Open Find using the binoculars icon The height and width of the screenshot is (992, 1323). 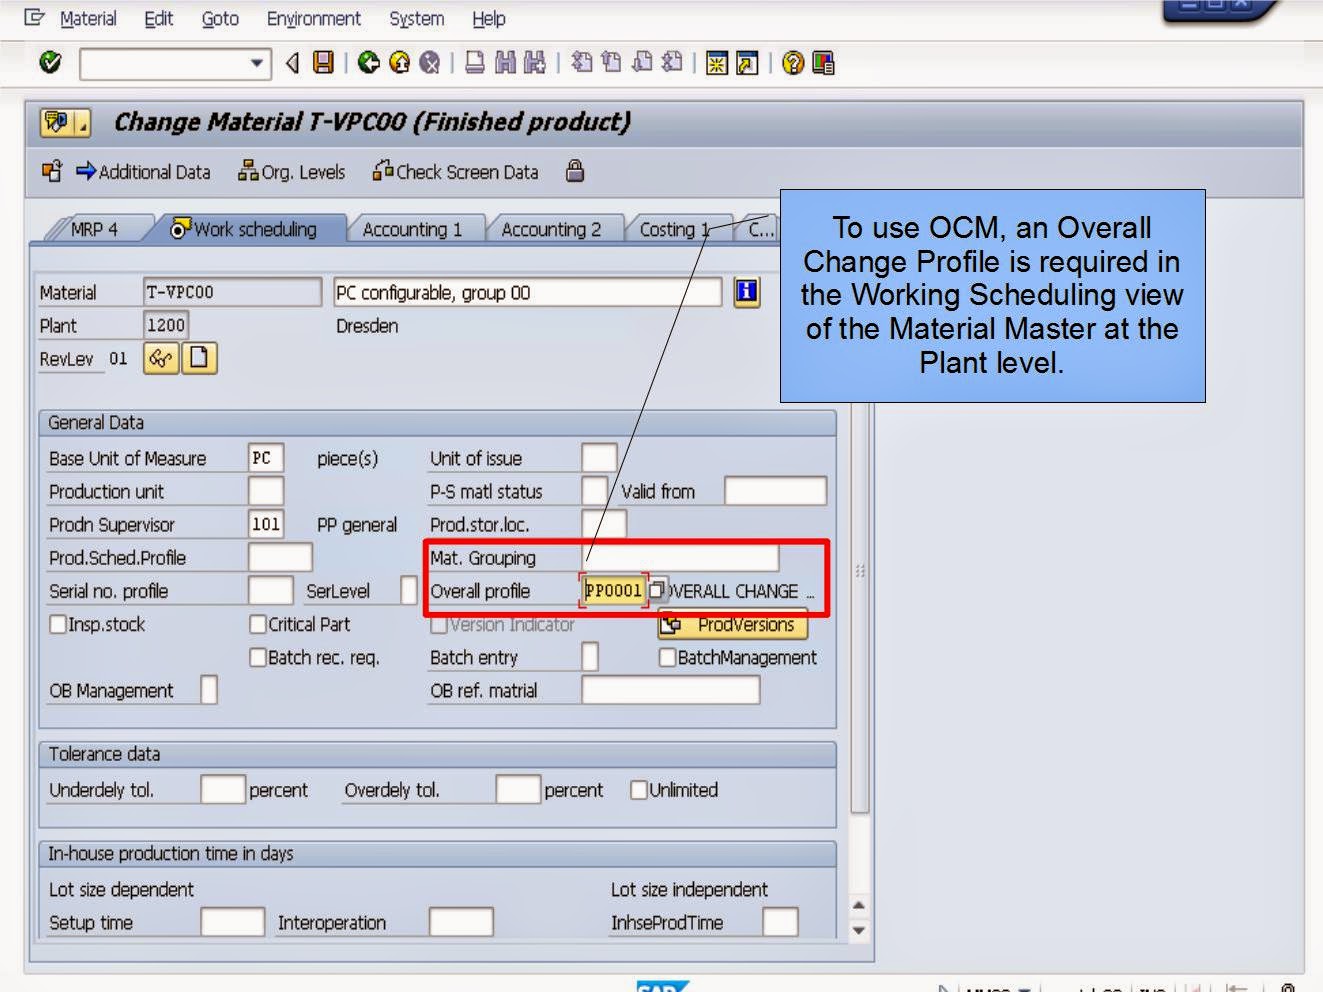503,63
